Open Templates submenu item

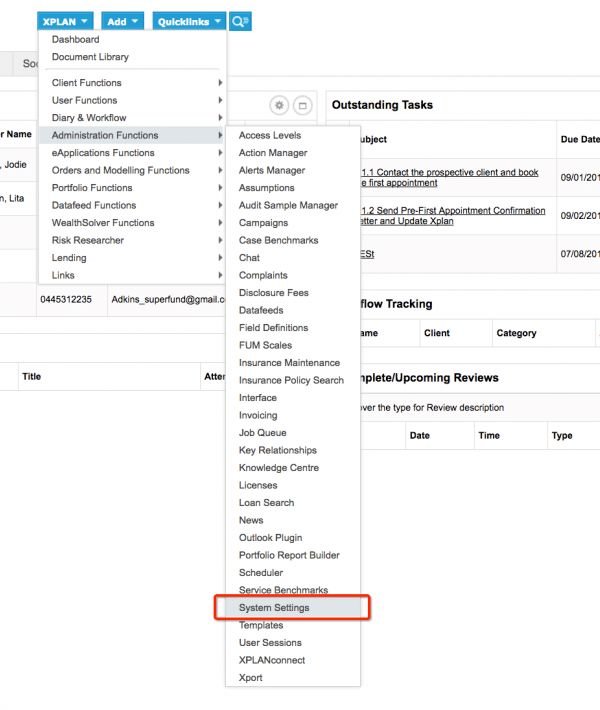261,625
